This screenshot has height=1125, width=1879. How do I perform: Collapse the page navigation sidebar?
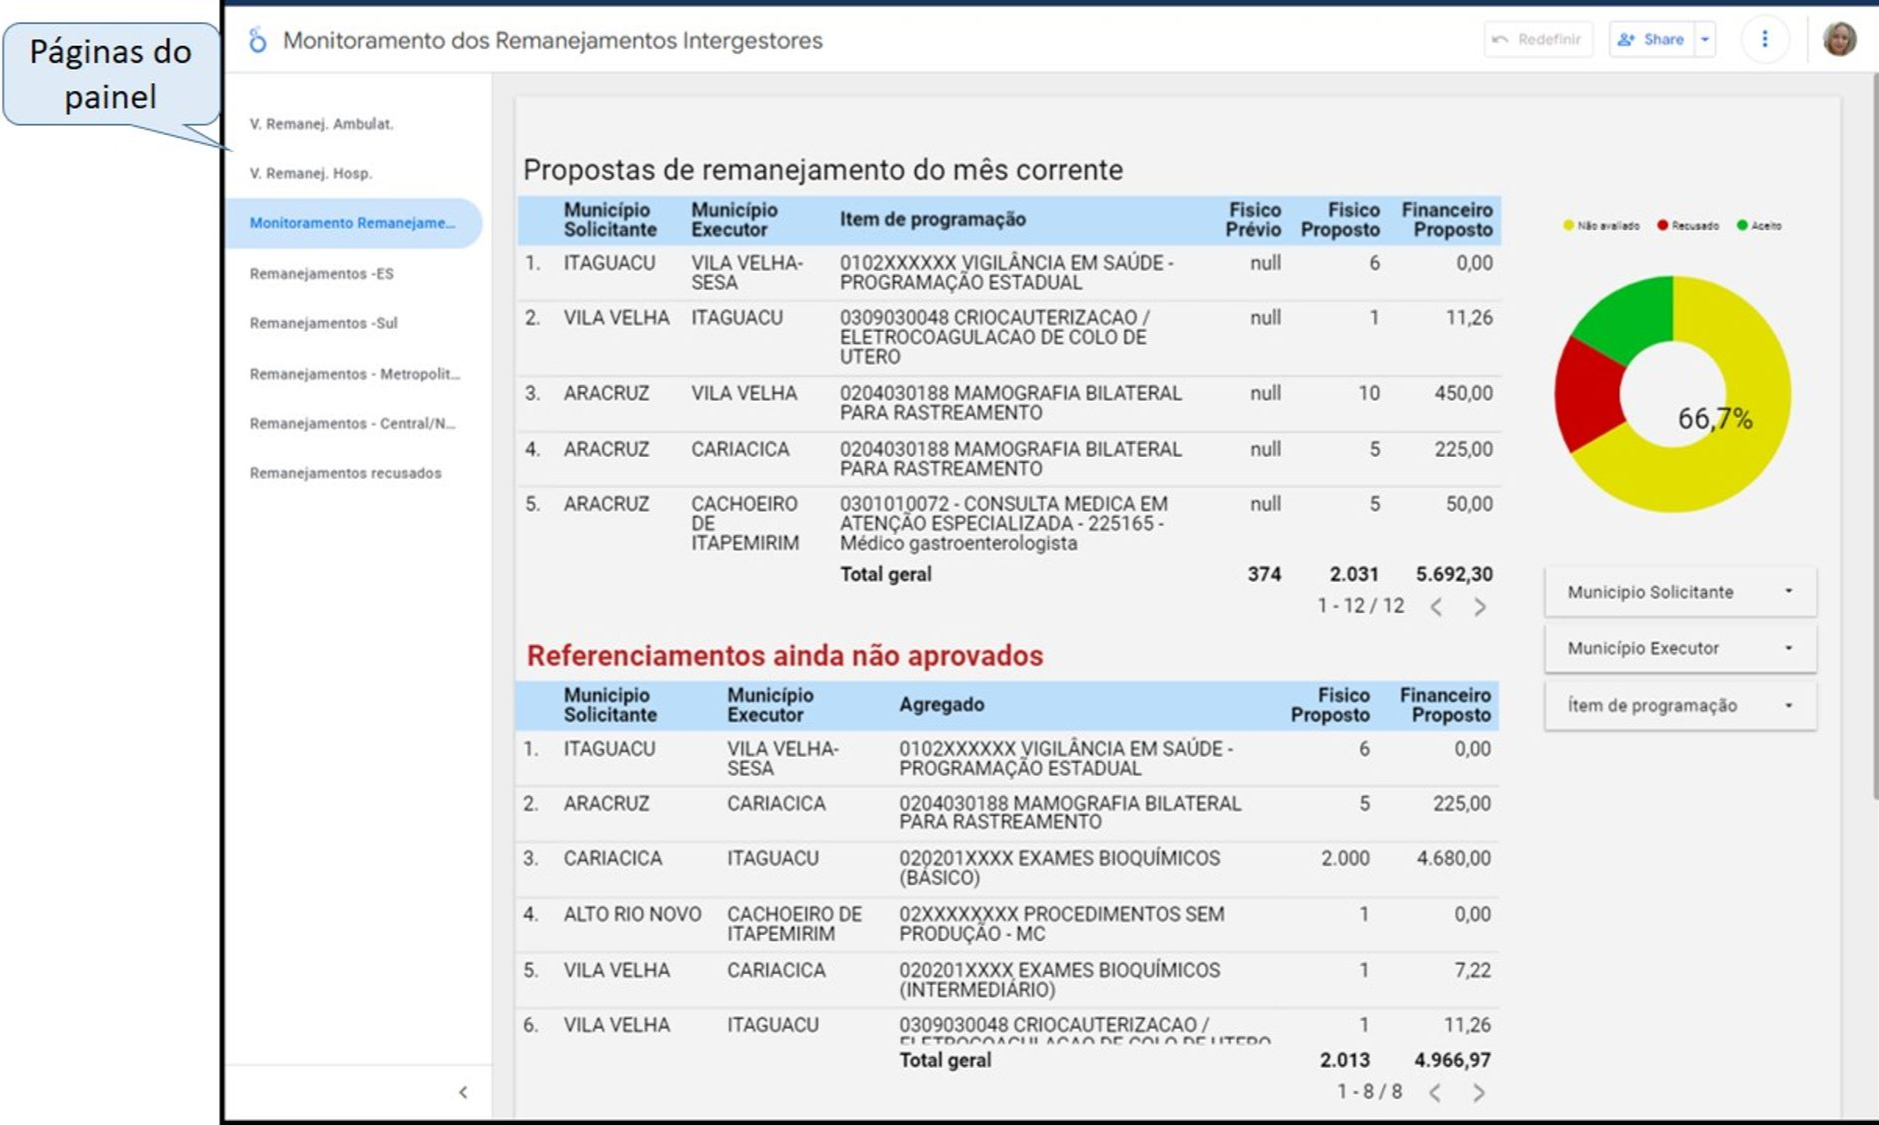(x=463, y=1092)
